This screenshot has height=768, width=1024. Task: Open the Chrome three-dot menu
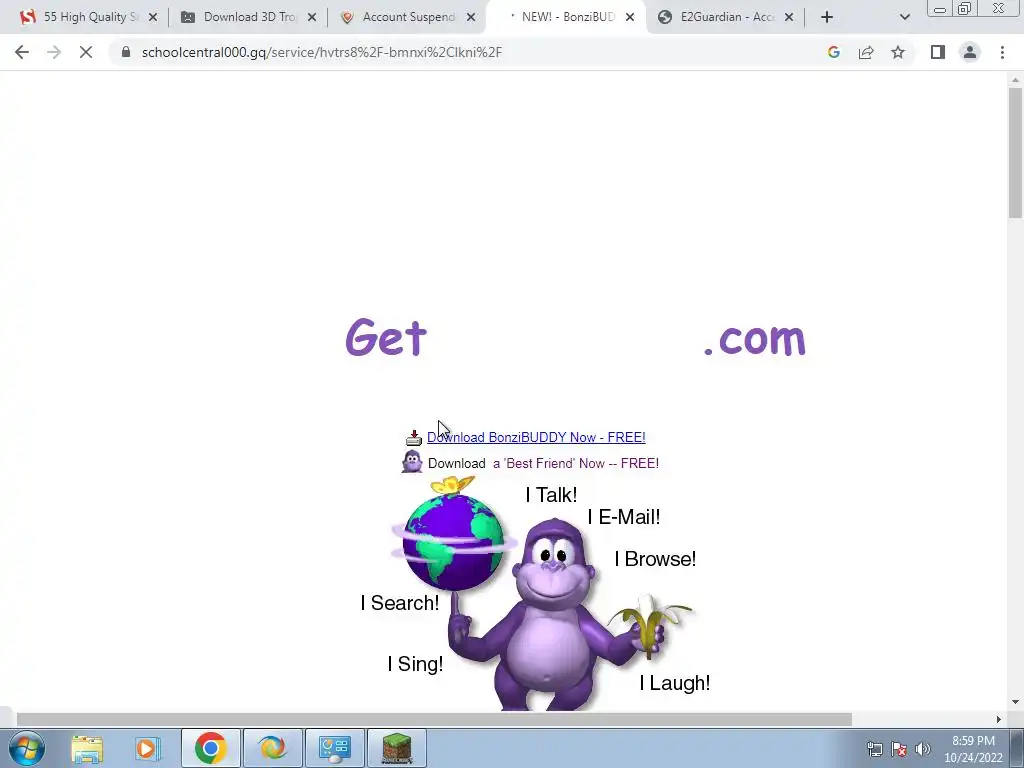tap(1002, 52)
